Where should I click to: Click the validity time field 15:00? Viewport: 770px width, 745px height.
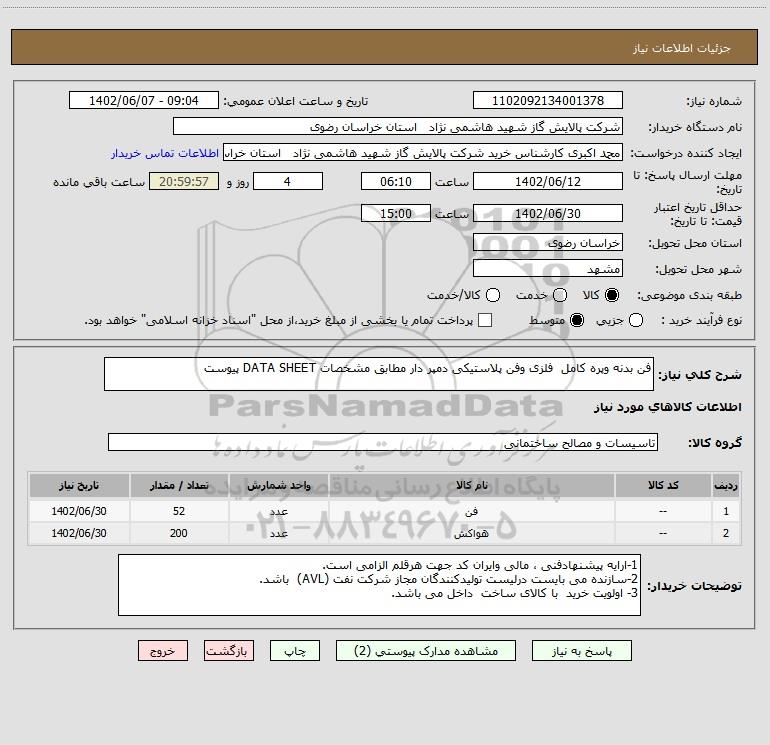click(396, 213)
